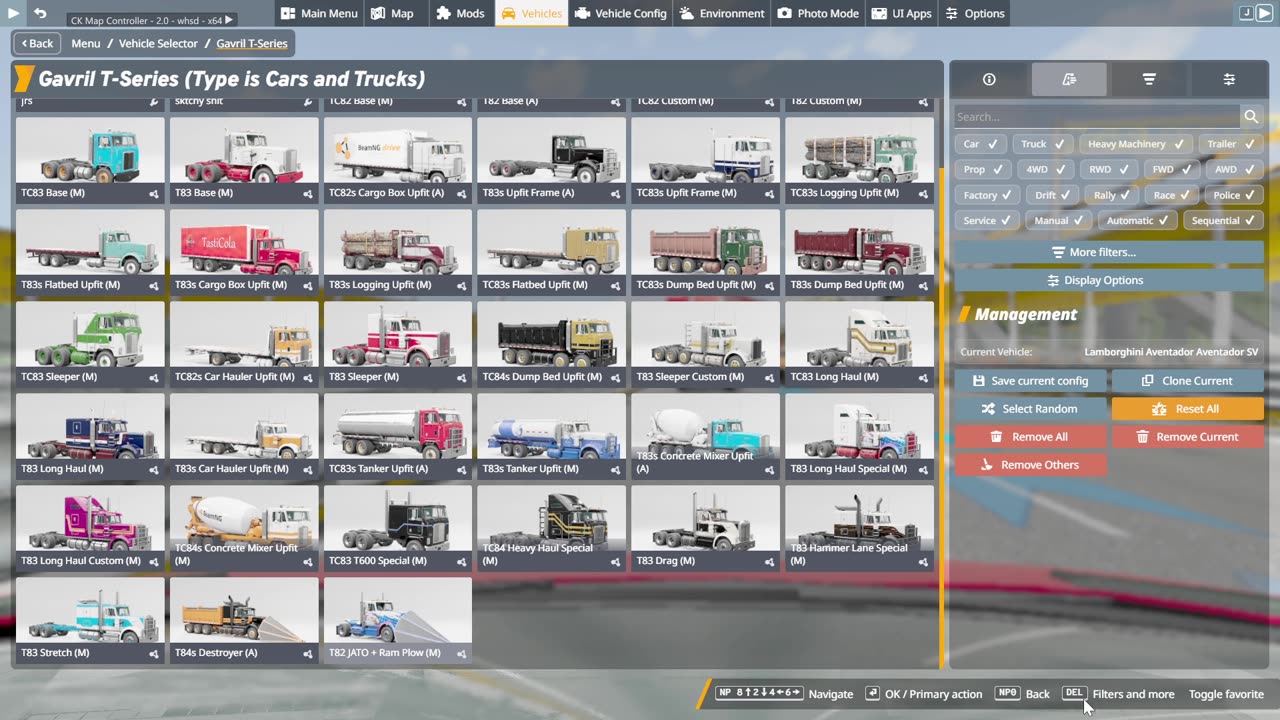Toggle the 4WD filter chip
This screenshot has height=720, width=1280.
coord(1046,170)
